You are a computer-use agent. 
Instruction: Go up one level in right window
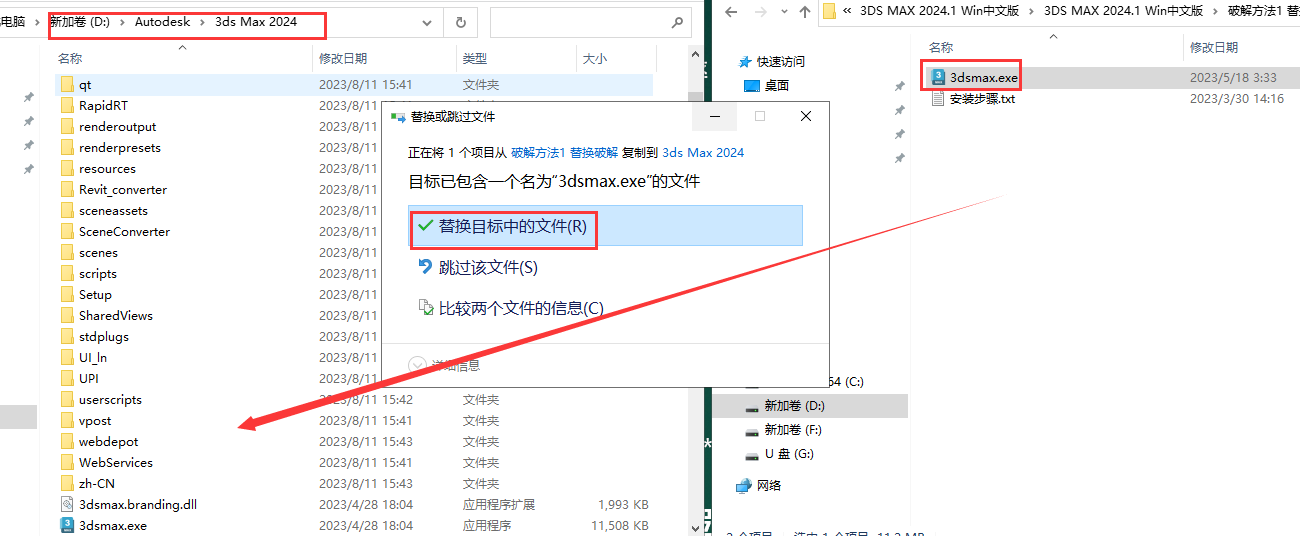[805, 12]
